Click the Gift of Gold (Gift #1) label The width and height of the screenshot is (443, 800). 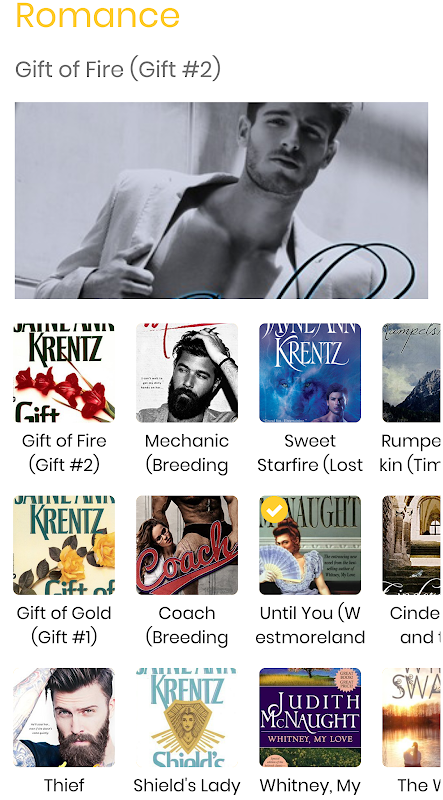pyautogui.click(x=64, y=625)
